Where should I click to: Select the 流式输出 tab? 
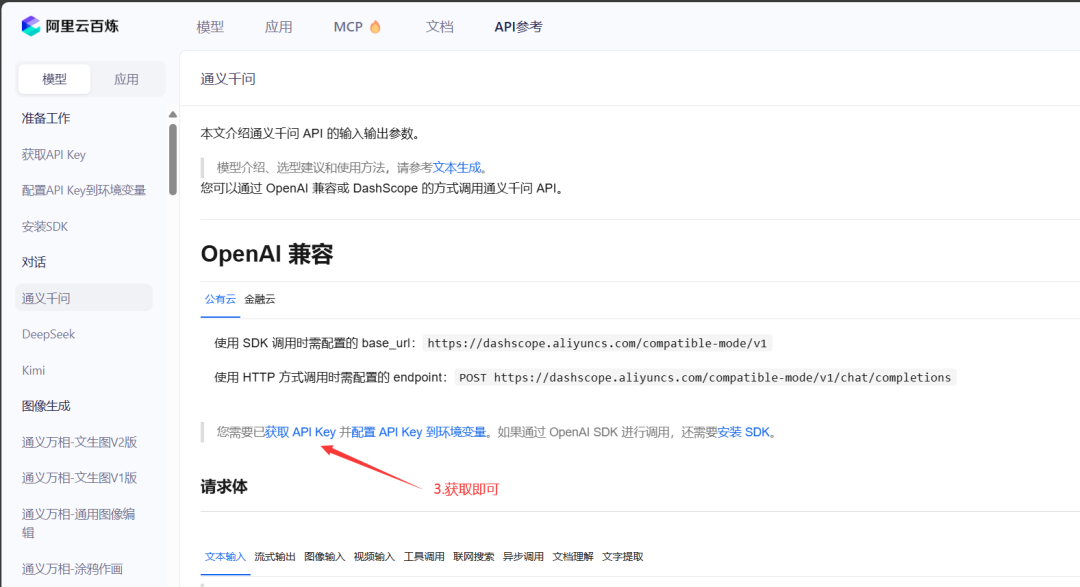pyautogui.click(x=275, y=557)
